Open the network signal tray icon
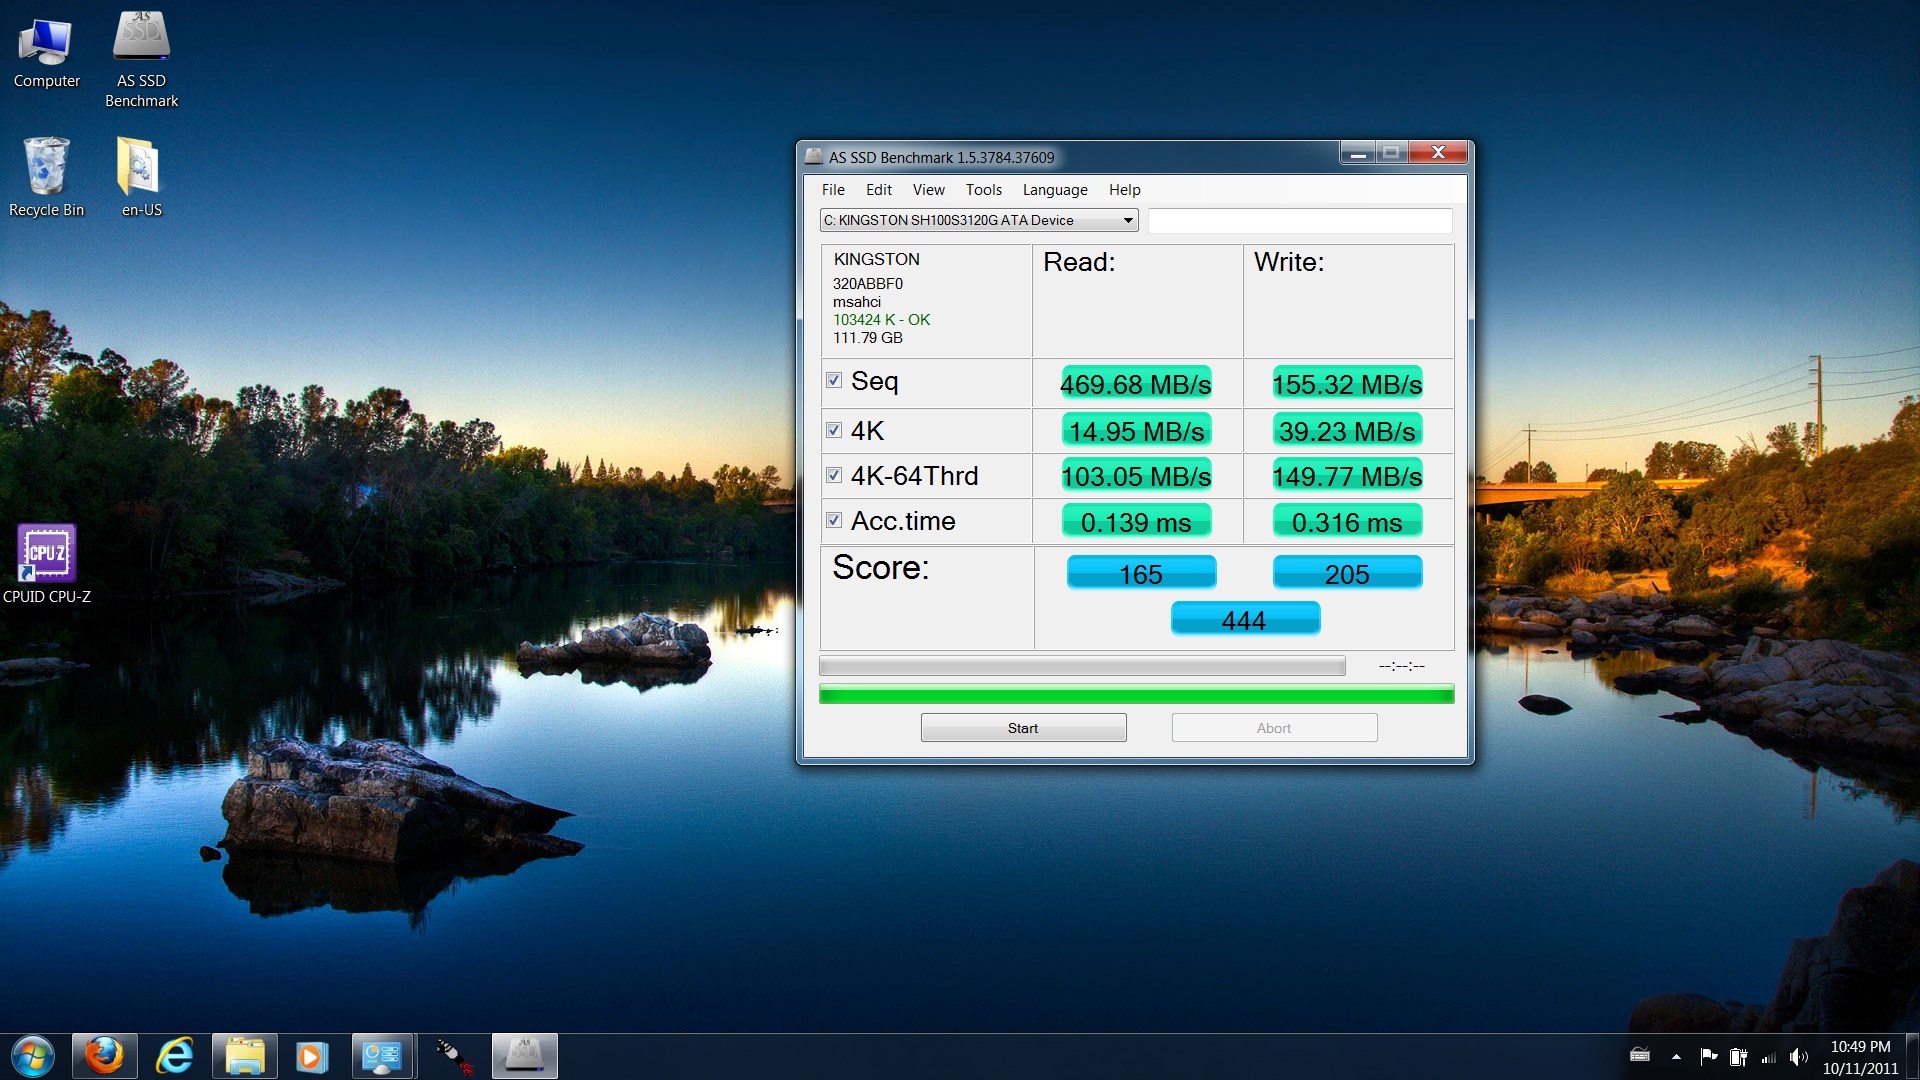This screenshot has width=1920, height=1080. coord(1769,1057)
